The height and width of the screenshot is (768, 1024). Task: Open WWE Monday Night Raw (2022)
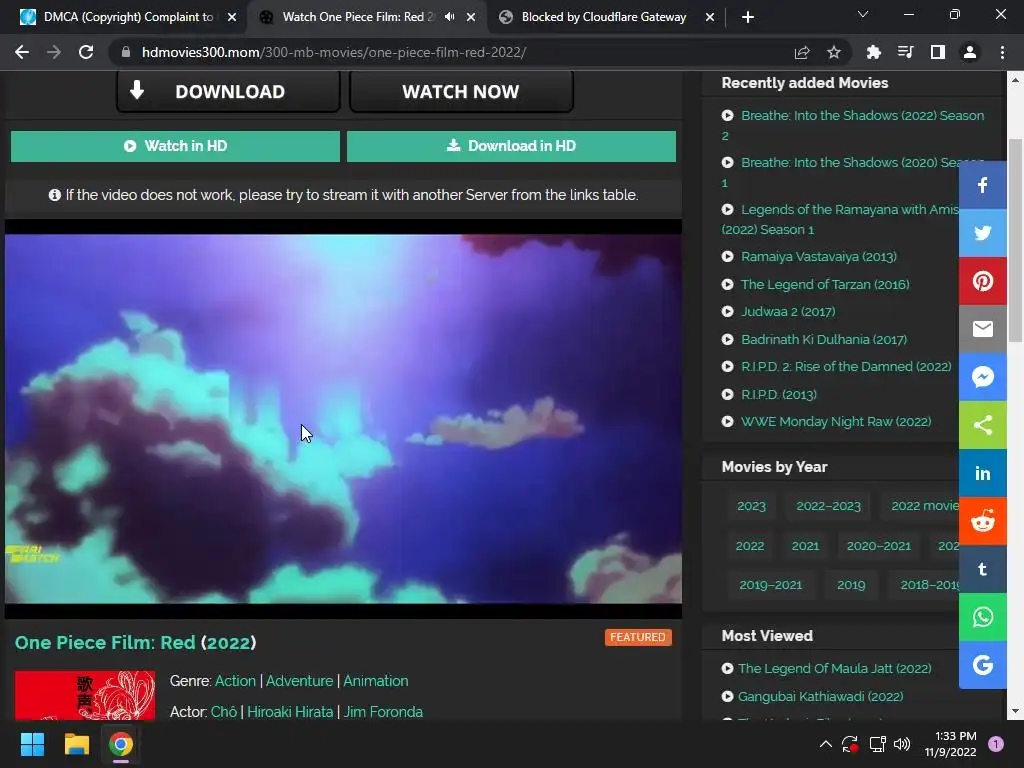point(836,422)
